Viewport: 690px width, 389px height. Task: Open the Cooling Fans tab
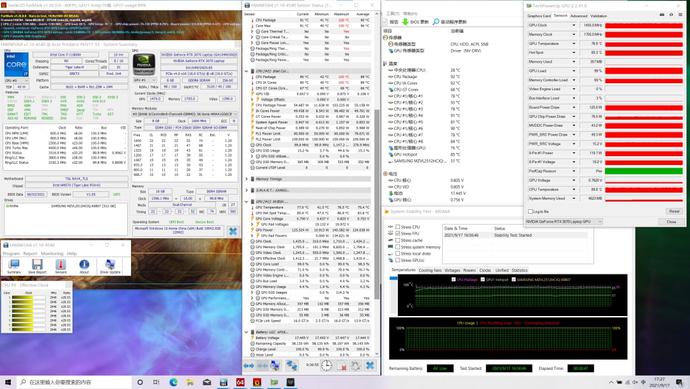pos(430,270)
